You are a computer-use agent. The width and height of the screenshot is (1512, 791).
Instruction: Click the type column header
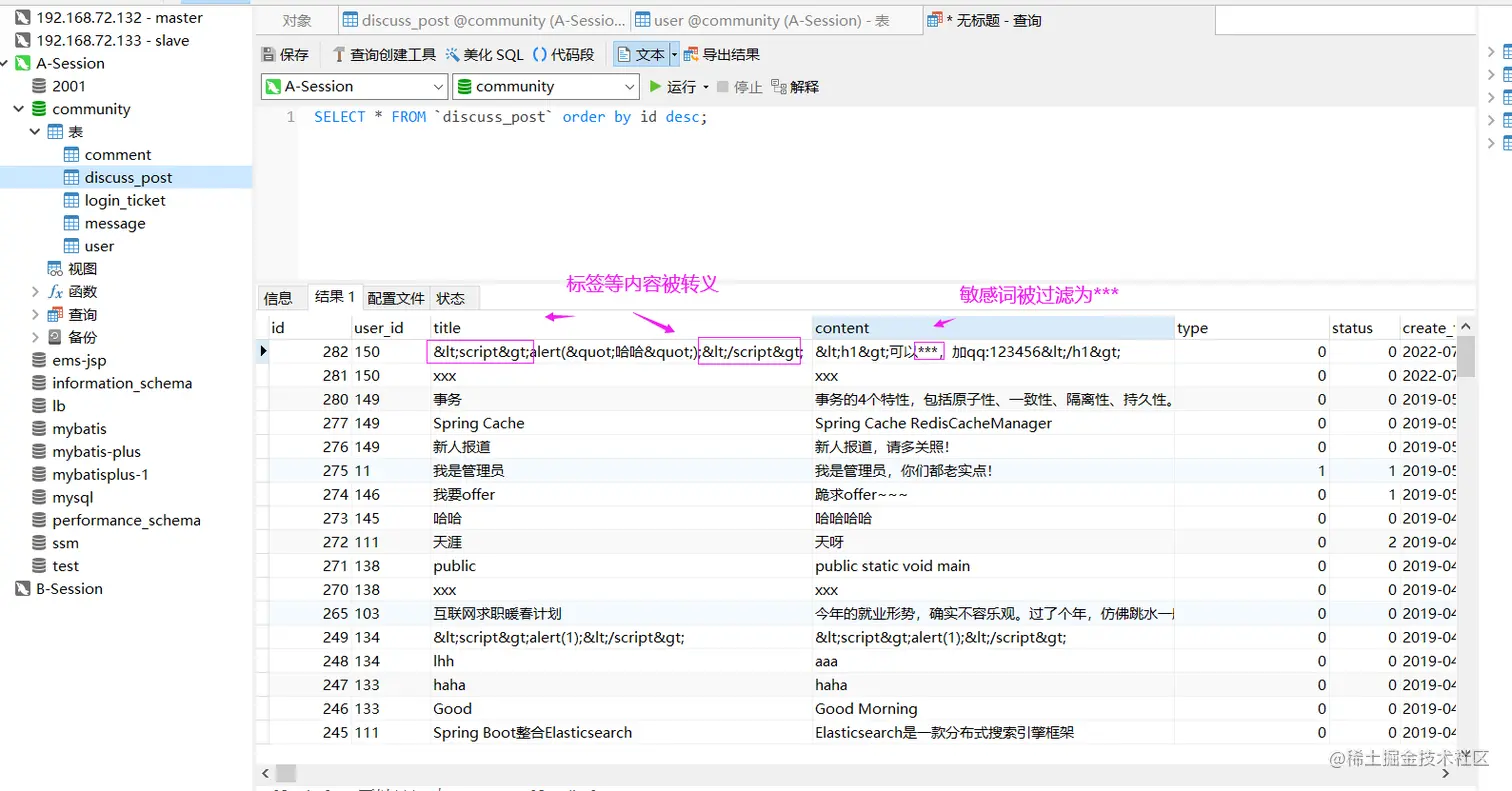tap(1252, 328)
